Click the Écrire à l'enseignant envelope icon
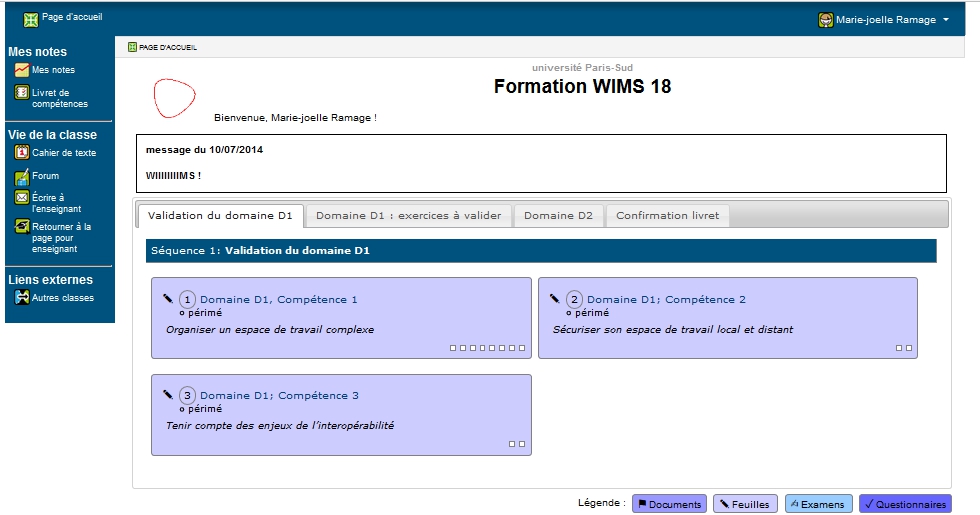Screen dimensions: 980x515 (21, 198)
